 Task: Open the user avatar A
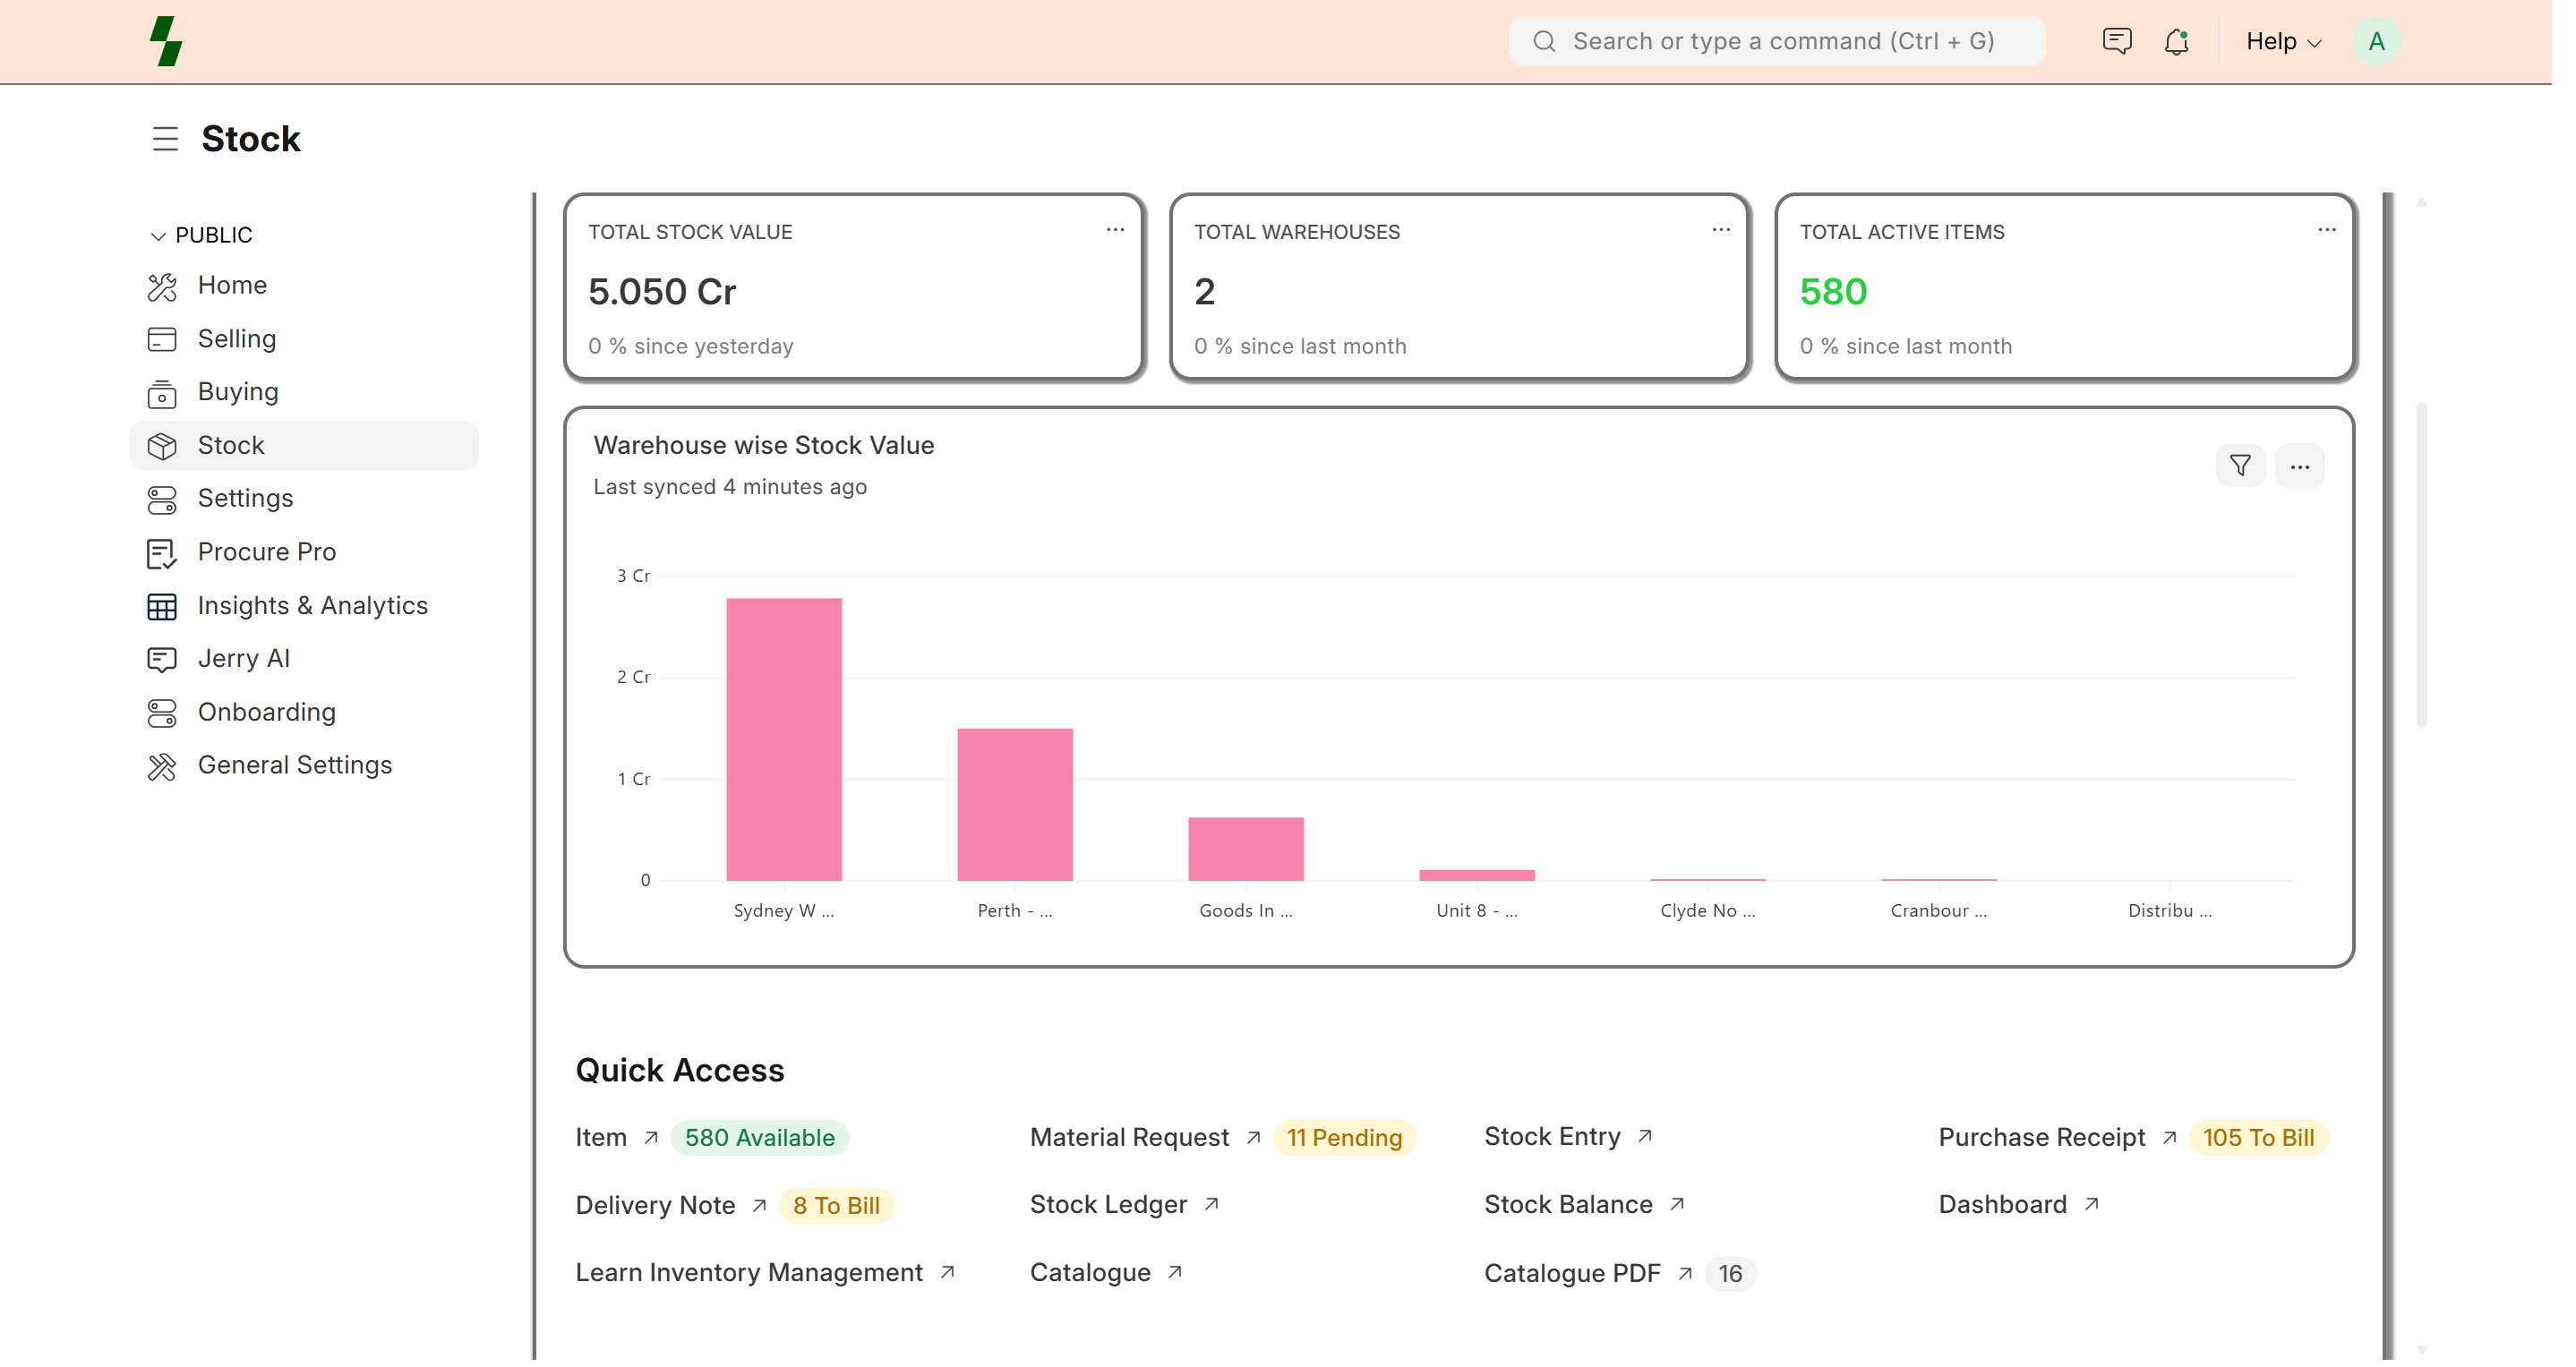pos(2376,41)
